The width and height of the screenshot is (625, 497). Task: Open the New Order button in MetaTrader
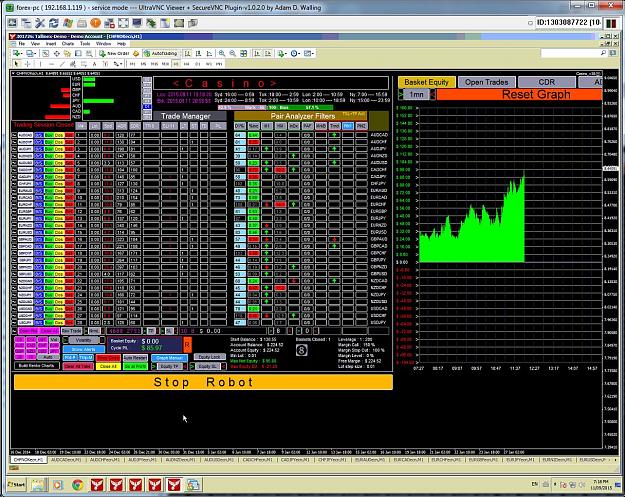point(114,53)
